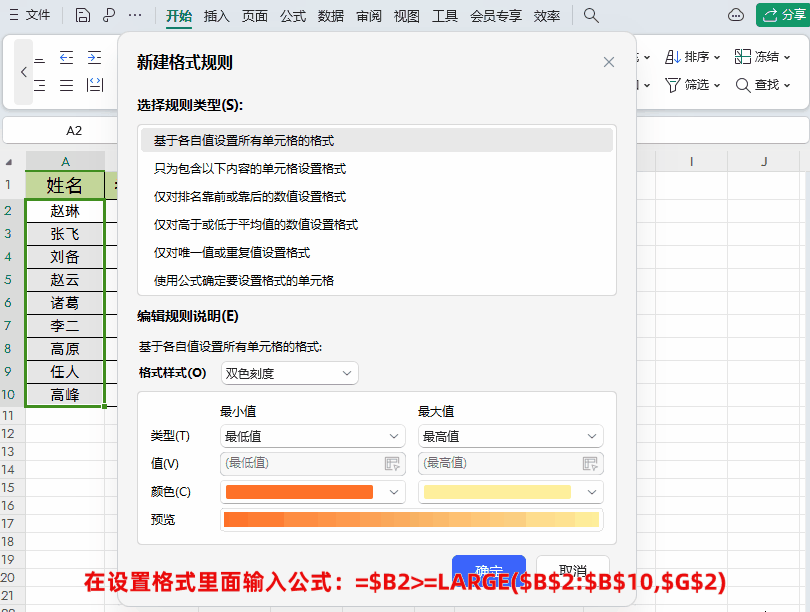Close the 新建格式规则 dialog
Image resolution: width=810 pixels, height=612 pixels.
609,62
